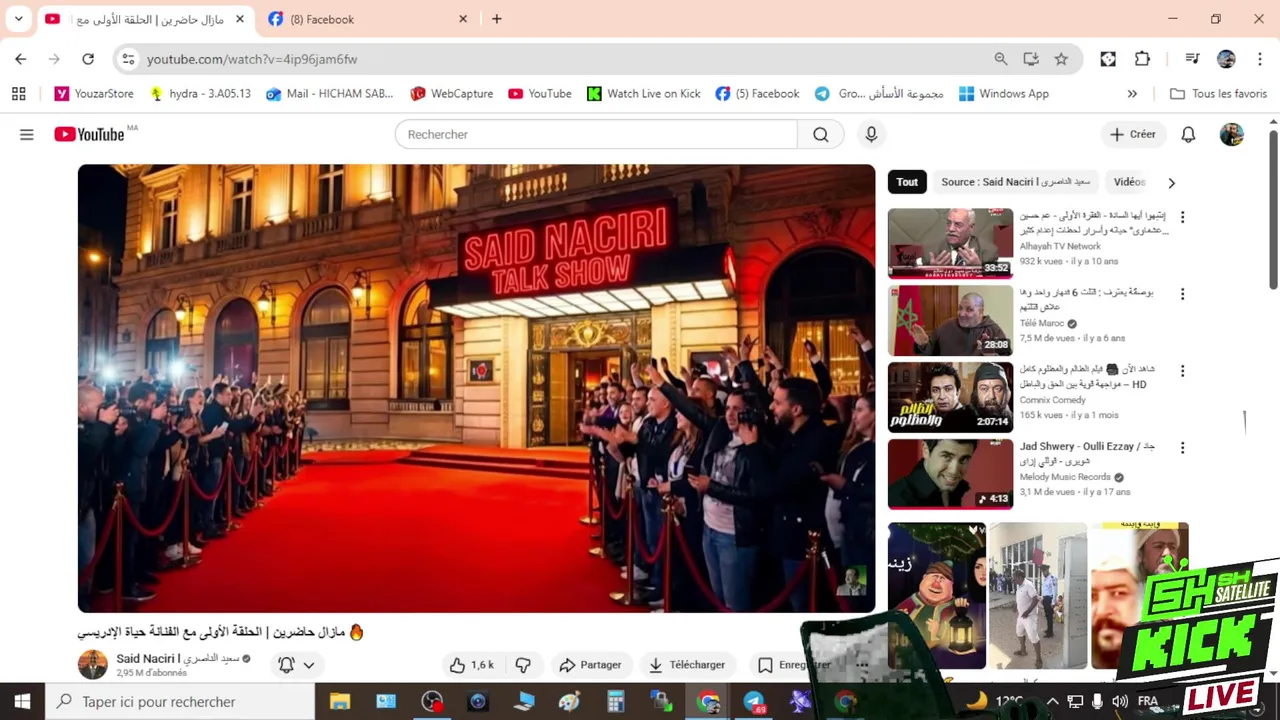Like the video showing 1,6 k

pos(472,665)
